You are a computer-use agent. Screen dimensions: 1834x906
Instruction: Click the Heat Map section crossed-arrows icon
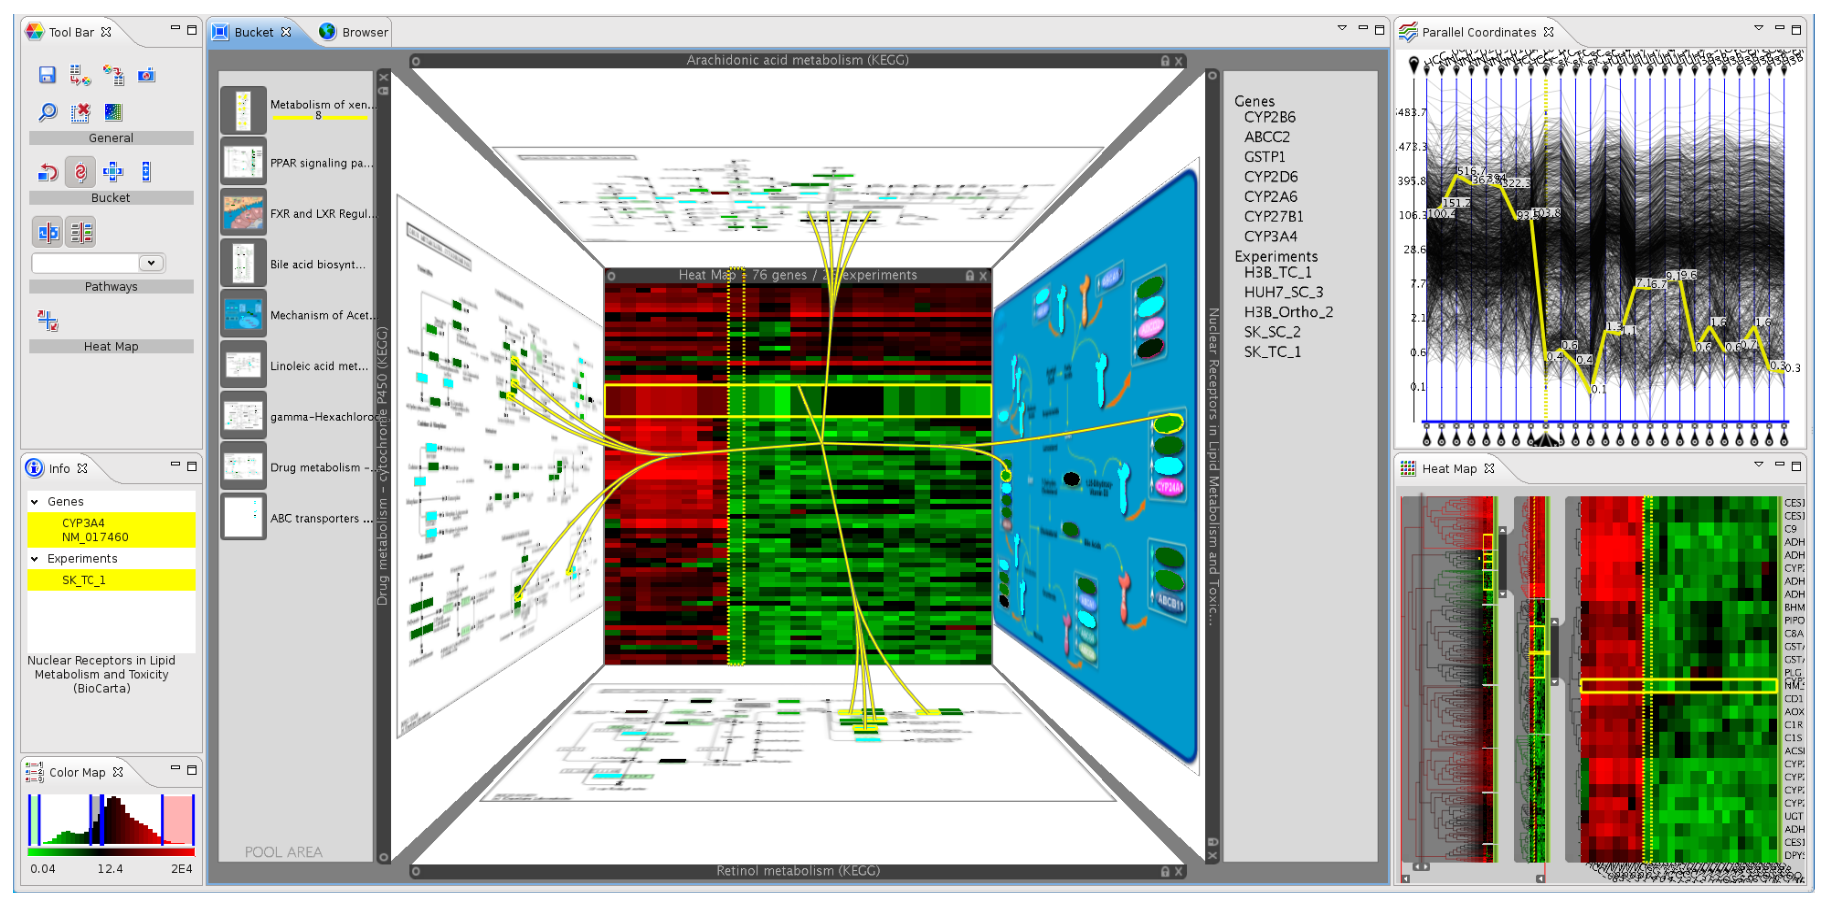coord(47,320)
